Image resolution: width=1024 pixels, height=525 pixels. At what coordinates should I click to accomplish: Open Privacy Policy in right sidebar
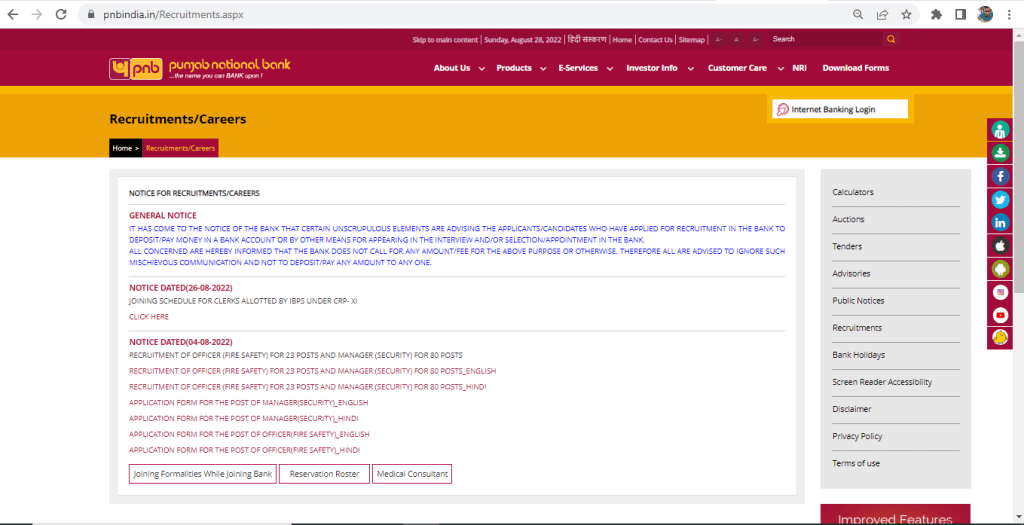tap(857, 436)
